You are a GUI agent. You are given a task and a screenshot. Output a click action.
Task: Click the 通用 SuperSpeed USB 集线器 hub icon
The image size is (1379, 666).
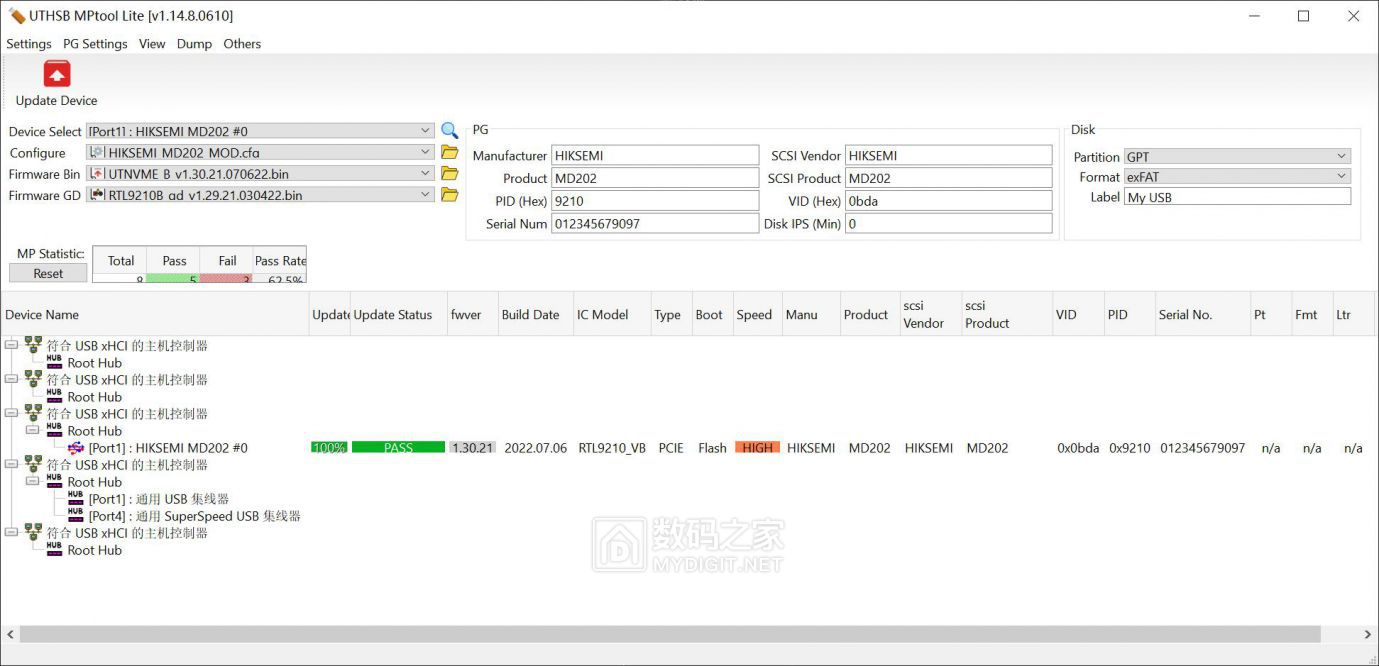pyautogui.click(x=75, y=516)
